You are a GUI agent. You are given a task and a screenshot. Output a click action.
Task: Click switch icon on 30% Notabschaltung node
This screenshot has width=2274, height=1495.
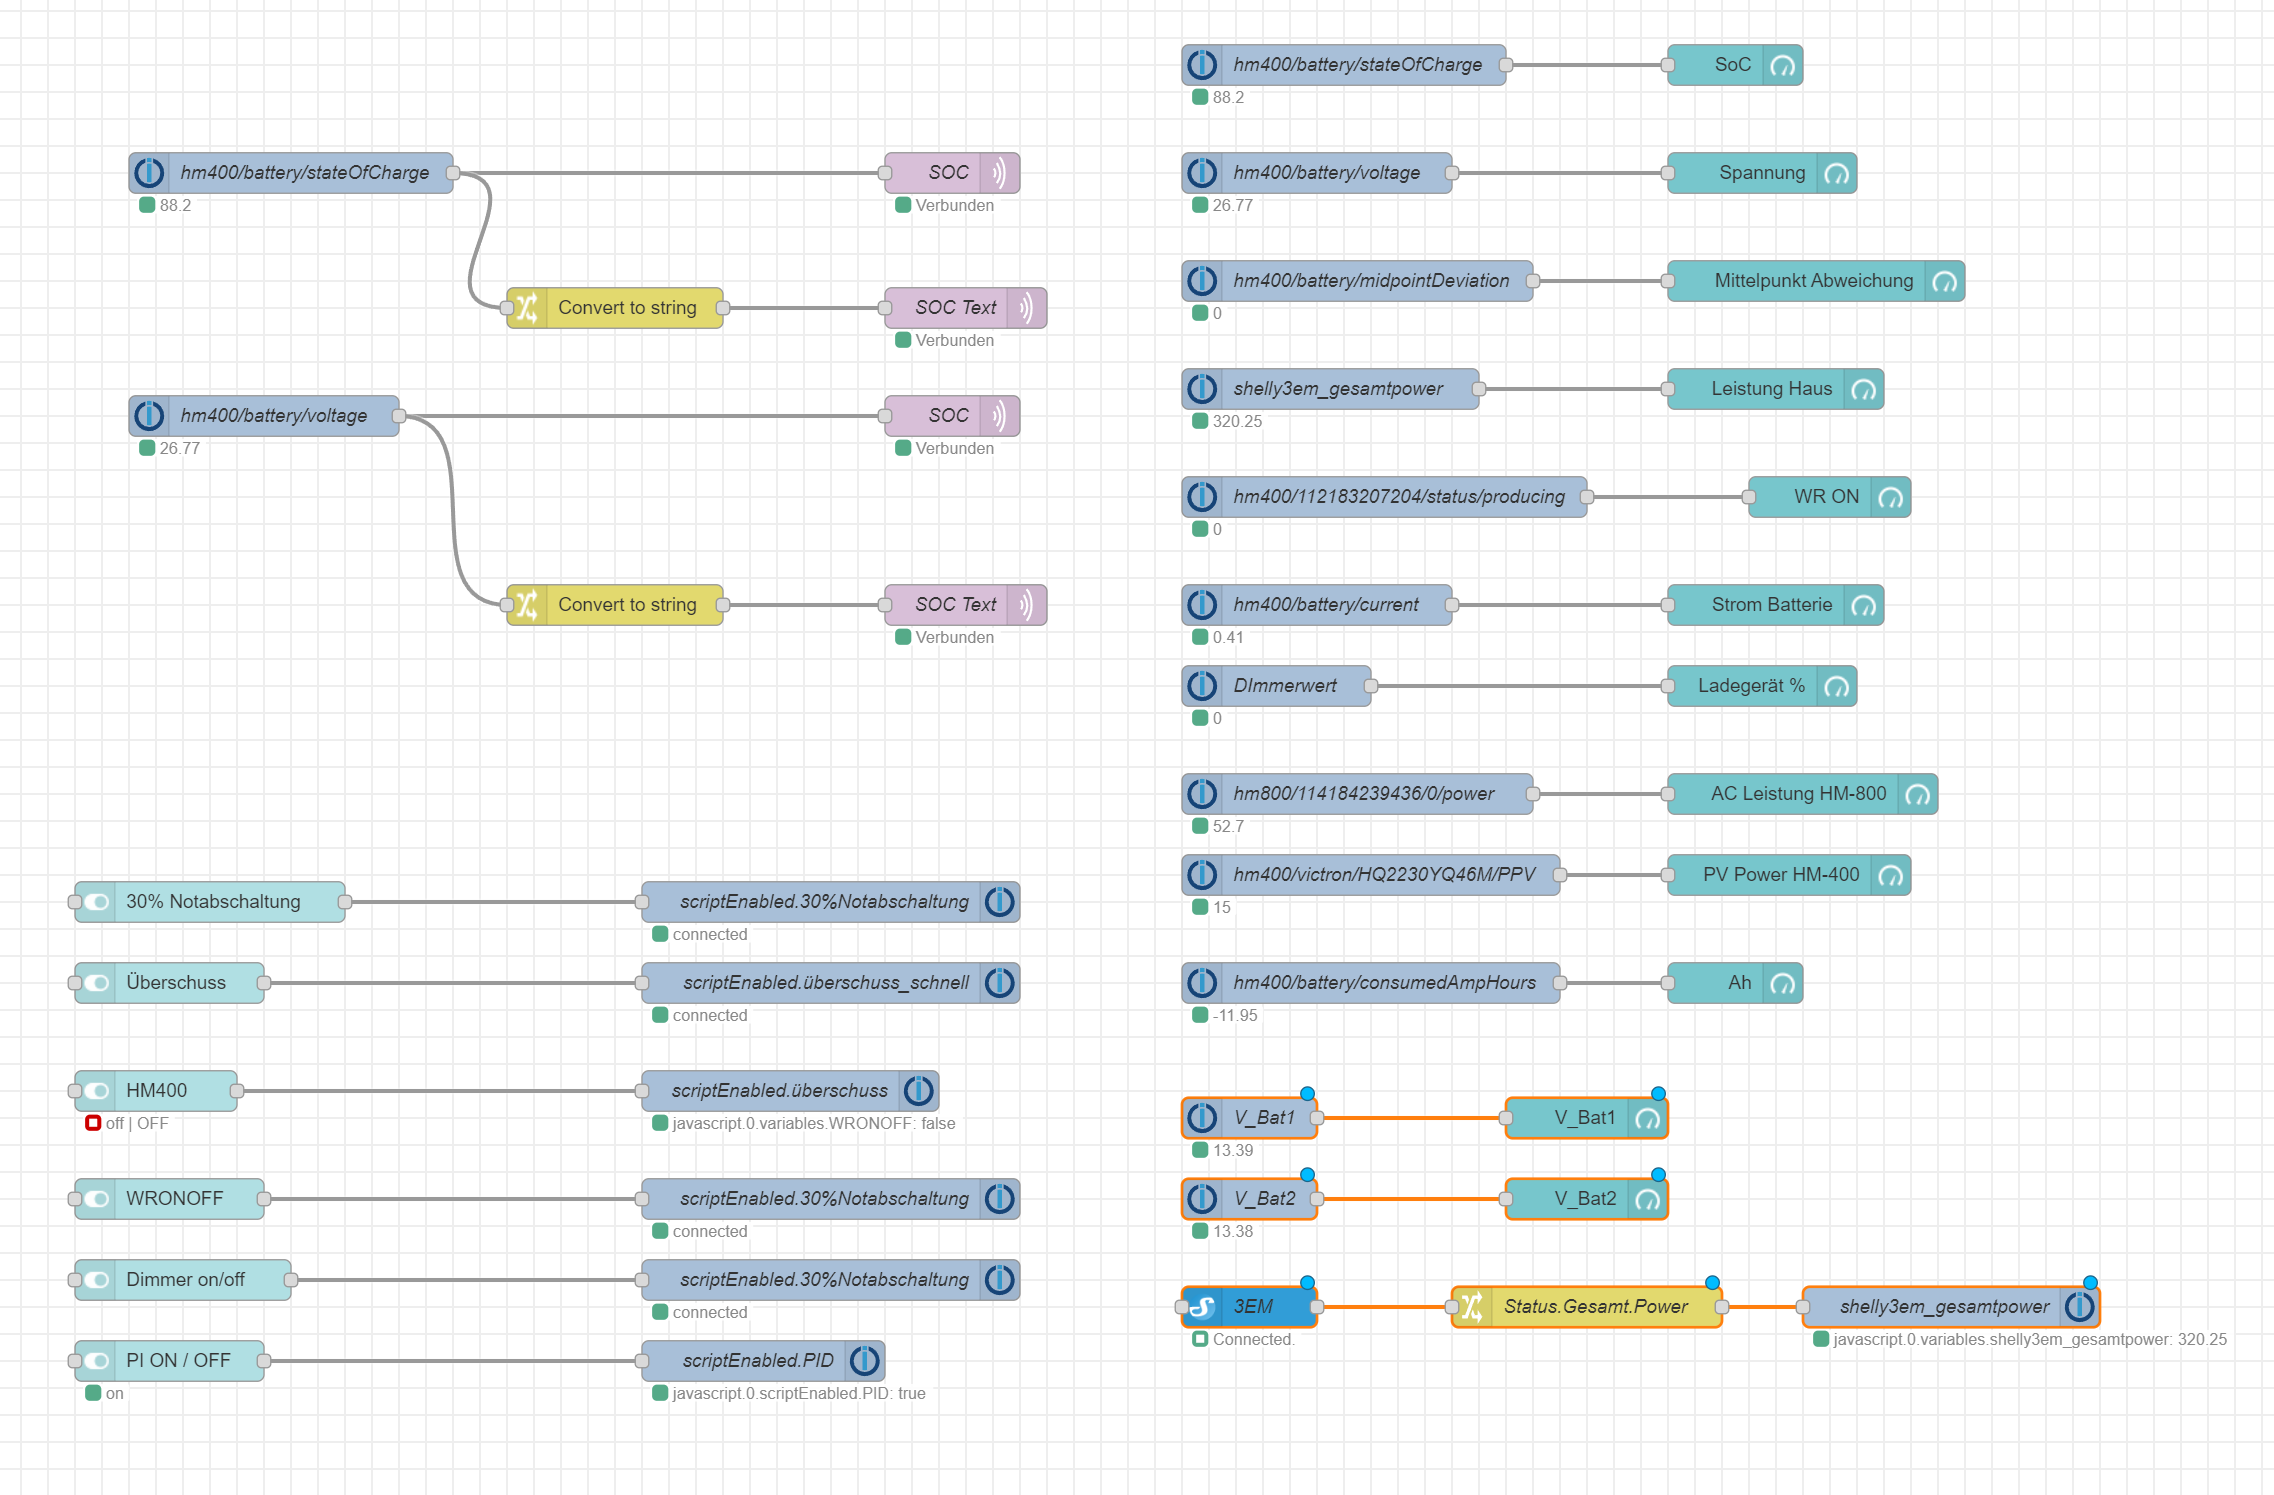[97, 902]
